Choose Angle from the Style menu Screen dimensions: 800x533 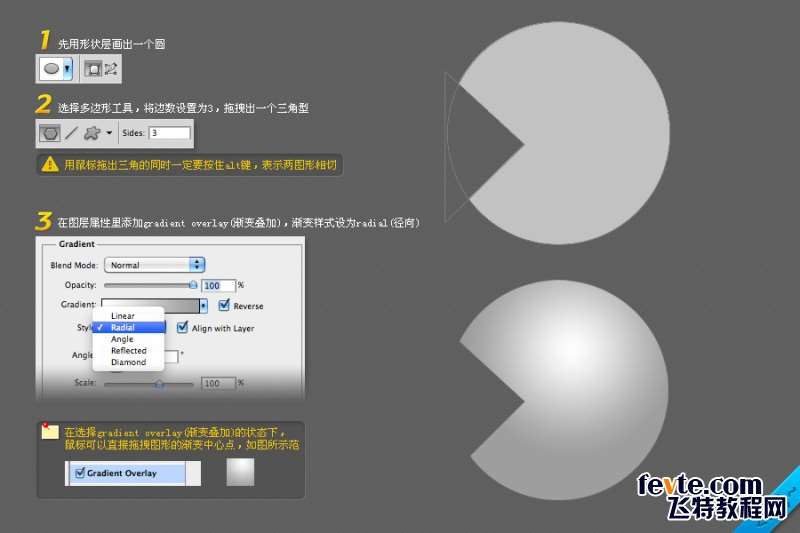(x=129, y=339)
